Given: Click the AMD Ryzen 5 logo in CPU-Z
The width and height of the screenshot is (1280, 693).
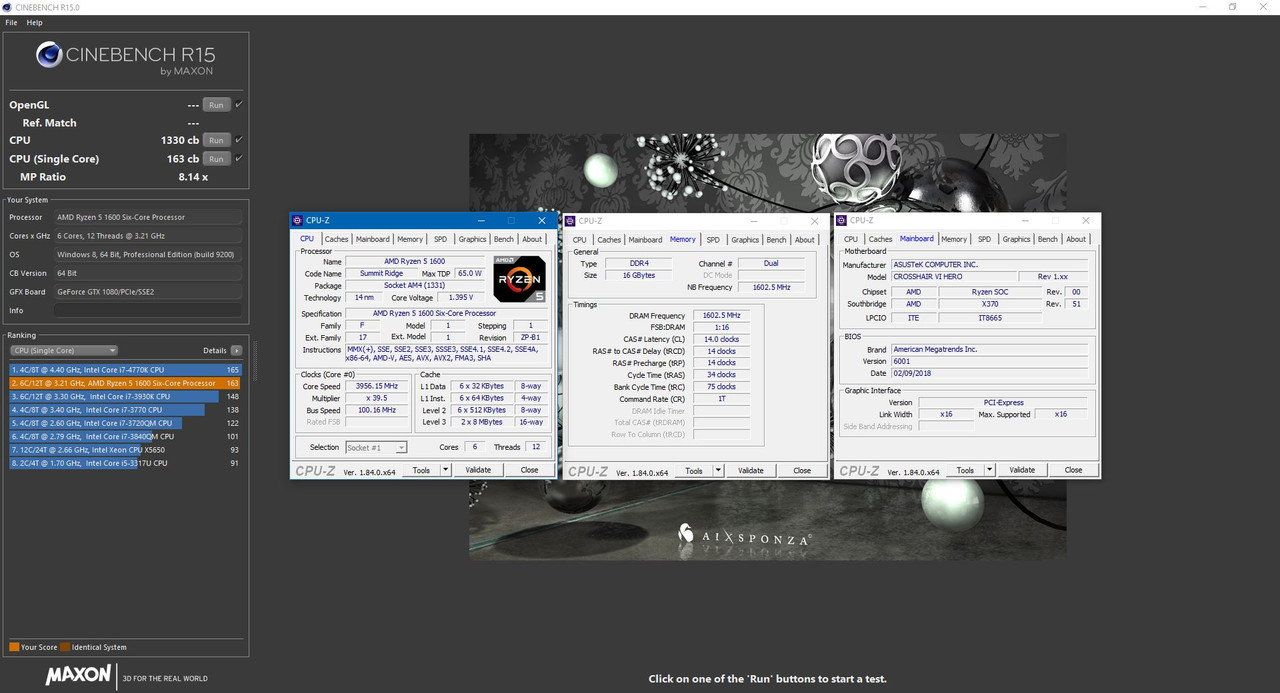Looking at the screenshot, I should click(x=518, y=280).
